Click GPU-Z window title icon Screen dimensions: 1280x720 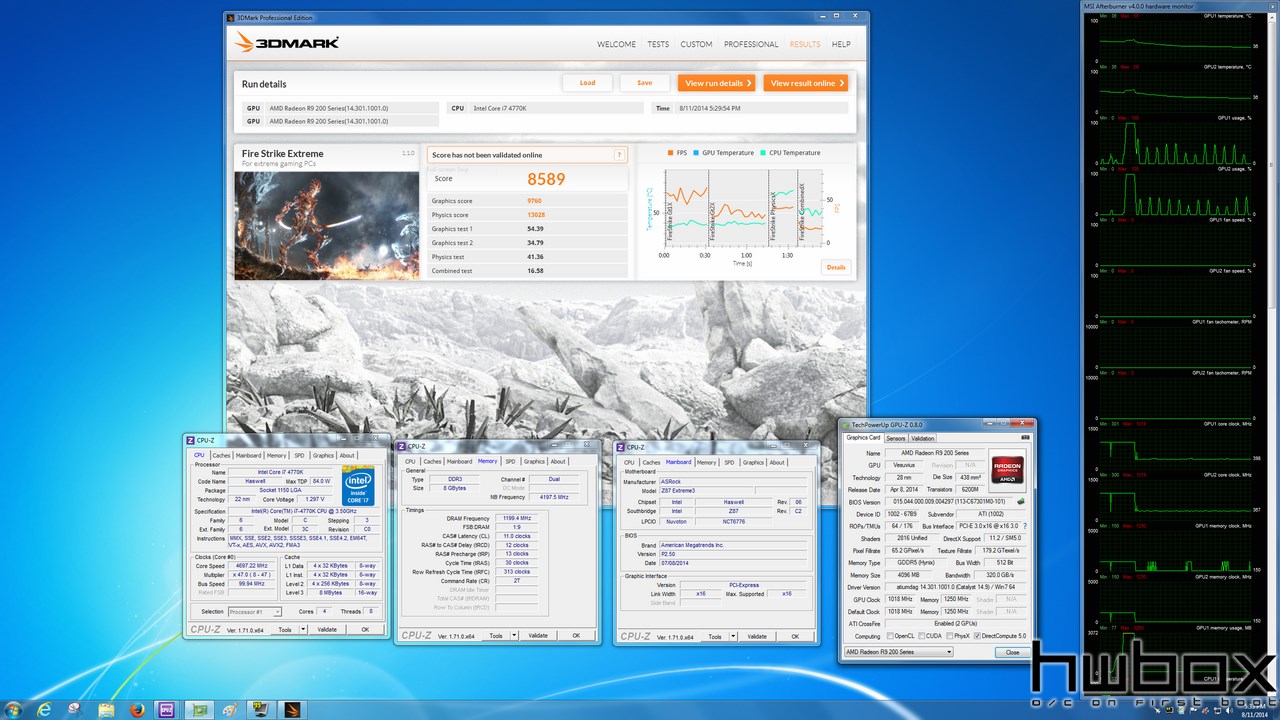pos(844,424)
